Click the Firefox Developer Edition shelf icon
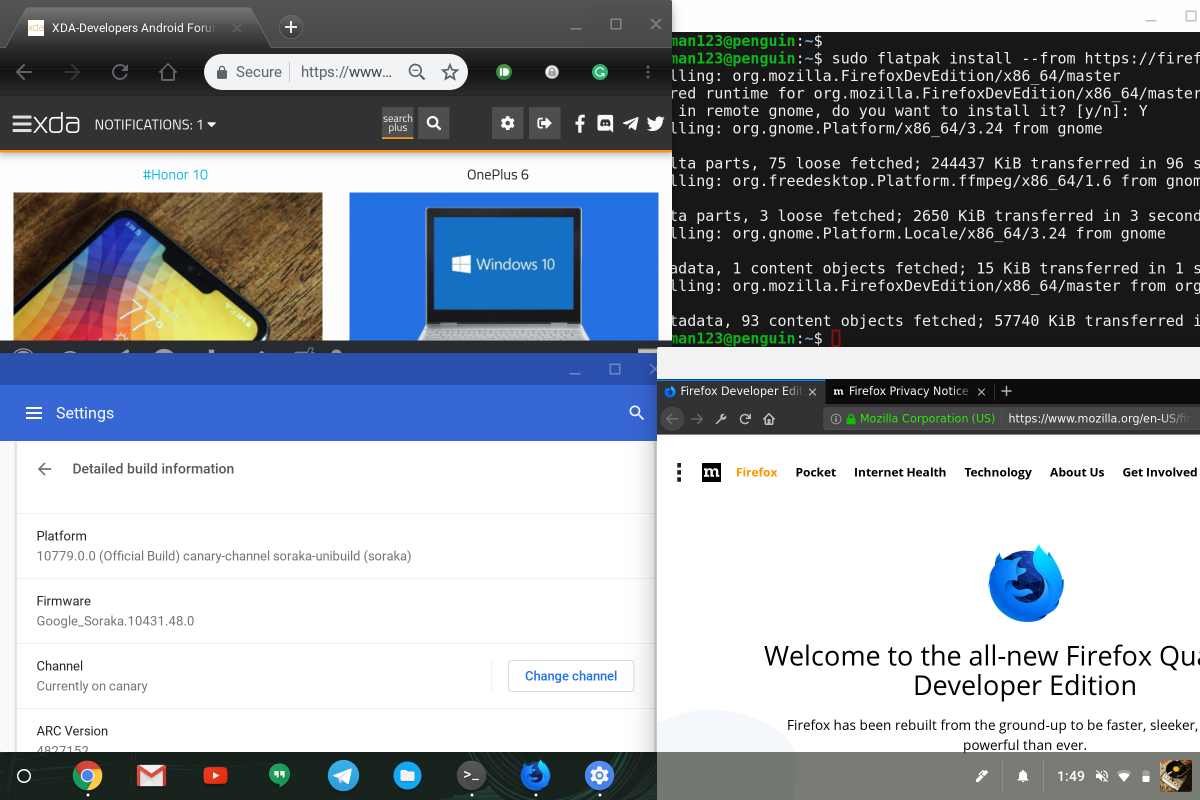Image resolution: width=1200 pixels, height=800 pixels. [x=535, y=775]
